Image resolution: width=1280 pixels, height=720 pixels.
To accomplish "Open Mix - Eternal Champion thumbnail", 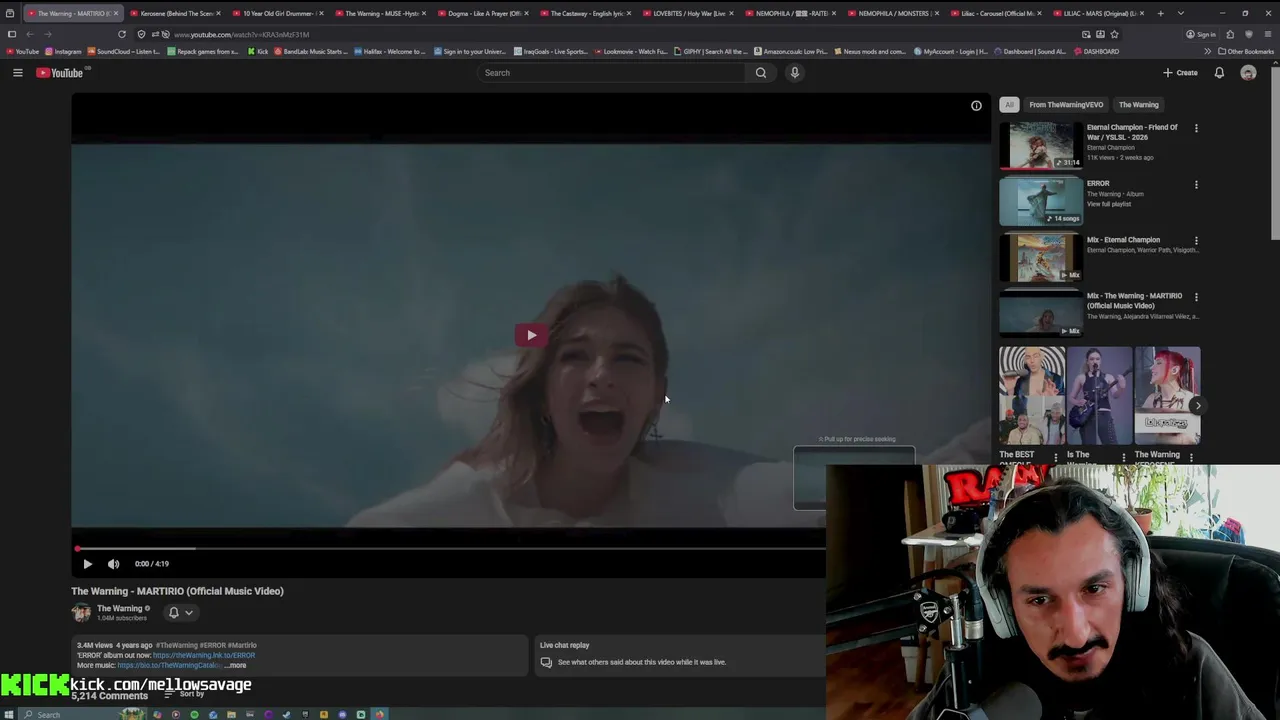I will (1041, 257).
